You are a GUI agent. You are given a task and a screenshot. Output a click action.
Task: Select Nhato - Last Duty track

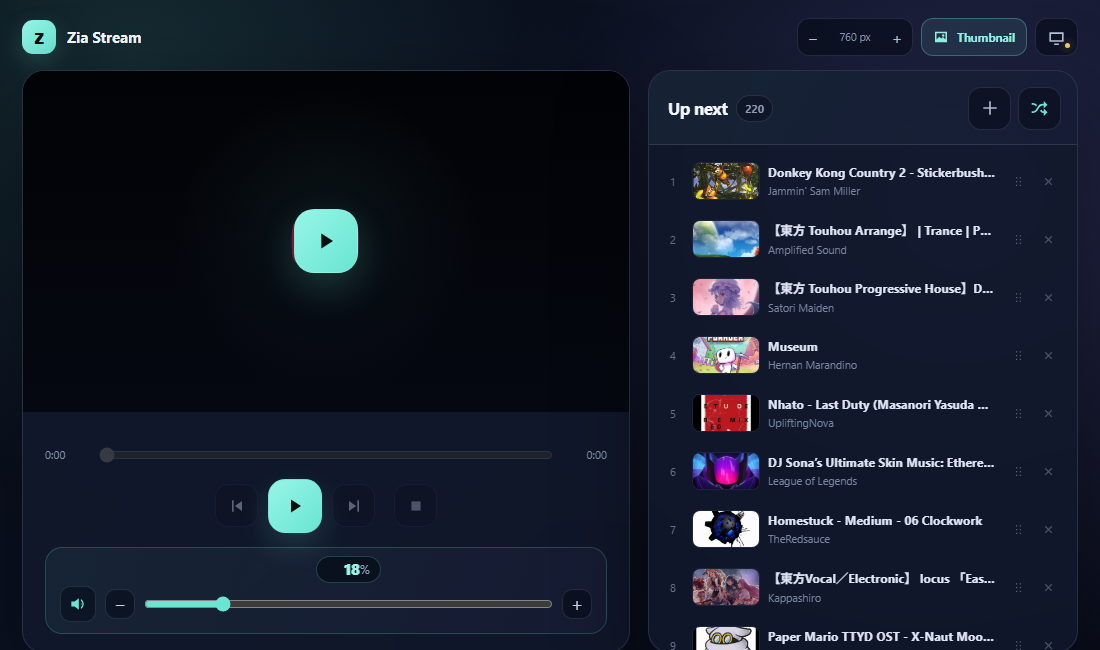[x=878, y=405]
